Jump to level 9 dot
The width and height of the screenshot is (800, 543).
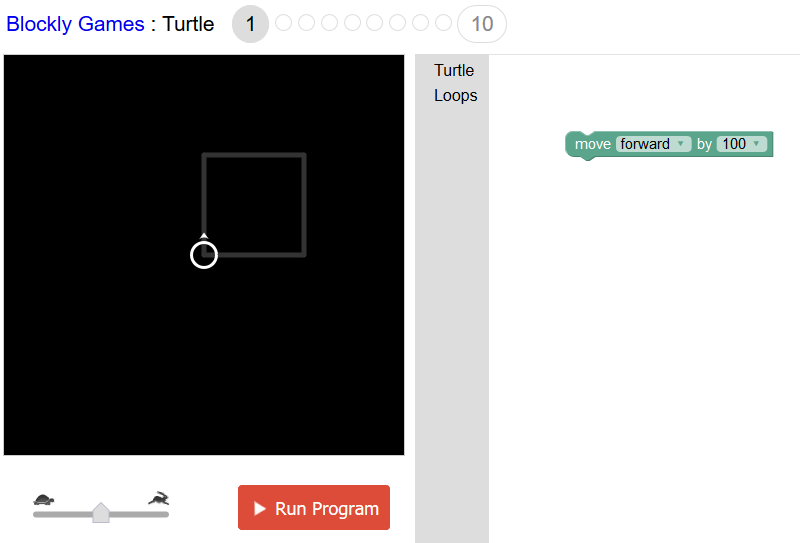click(443, 23)
